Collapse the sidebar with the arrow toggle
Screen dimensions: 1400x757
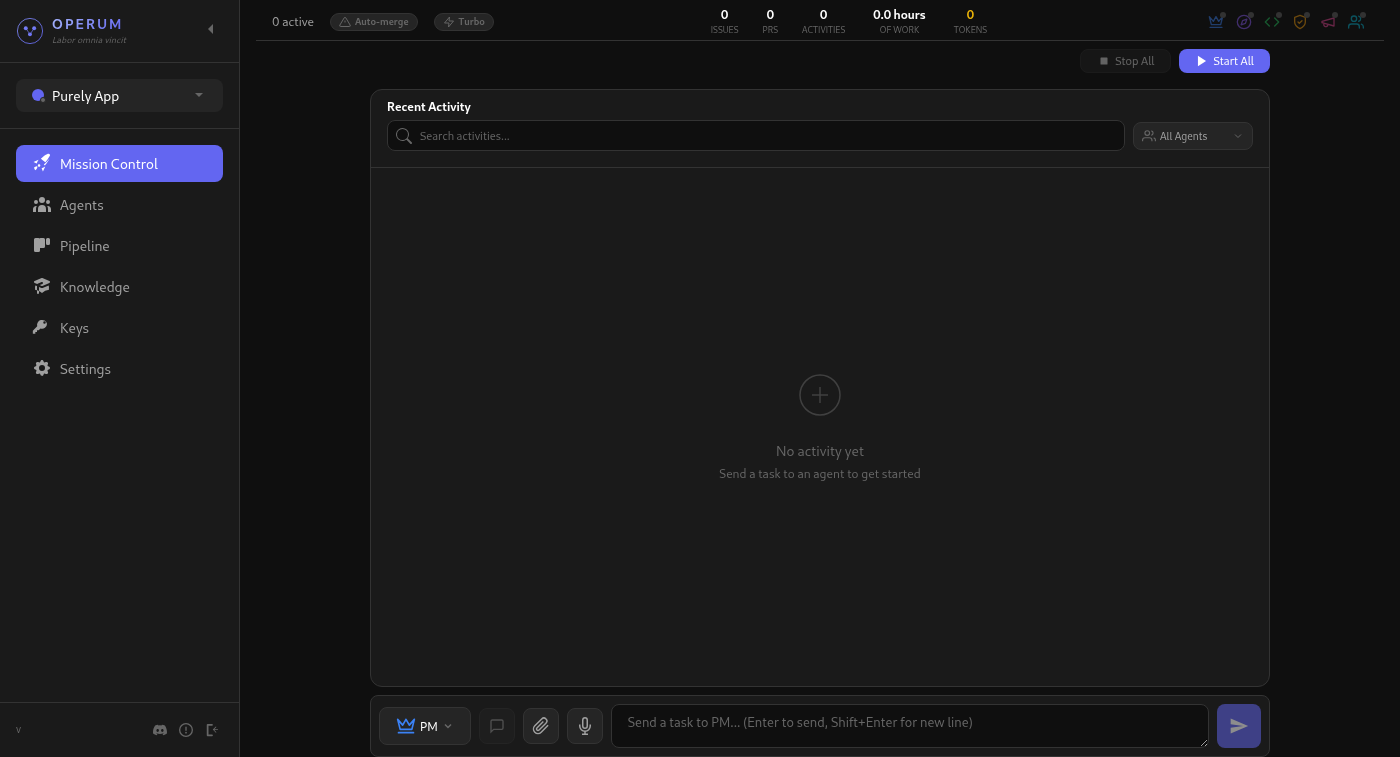tap(211, 29)
